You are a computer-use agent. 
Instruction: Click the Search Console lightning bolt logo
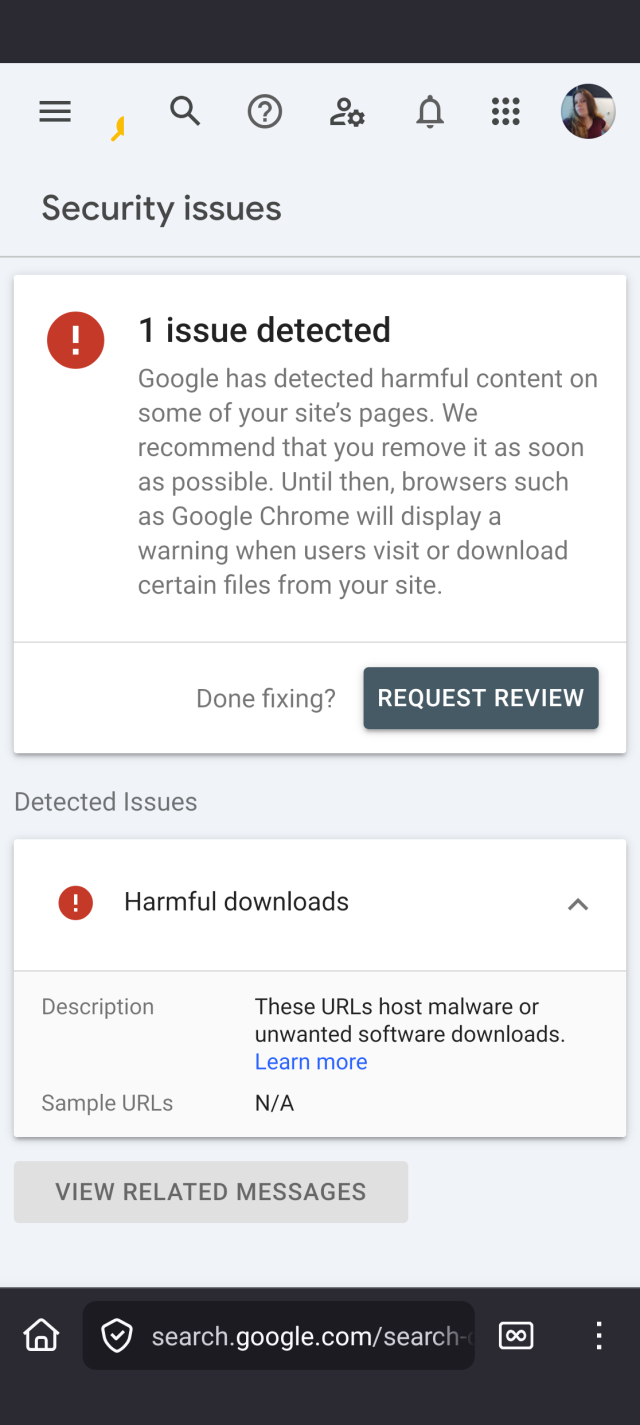[x=119, y=125]
